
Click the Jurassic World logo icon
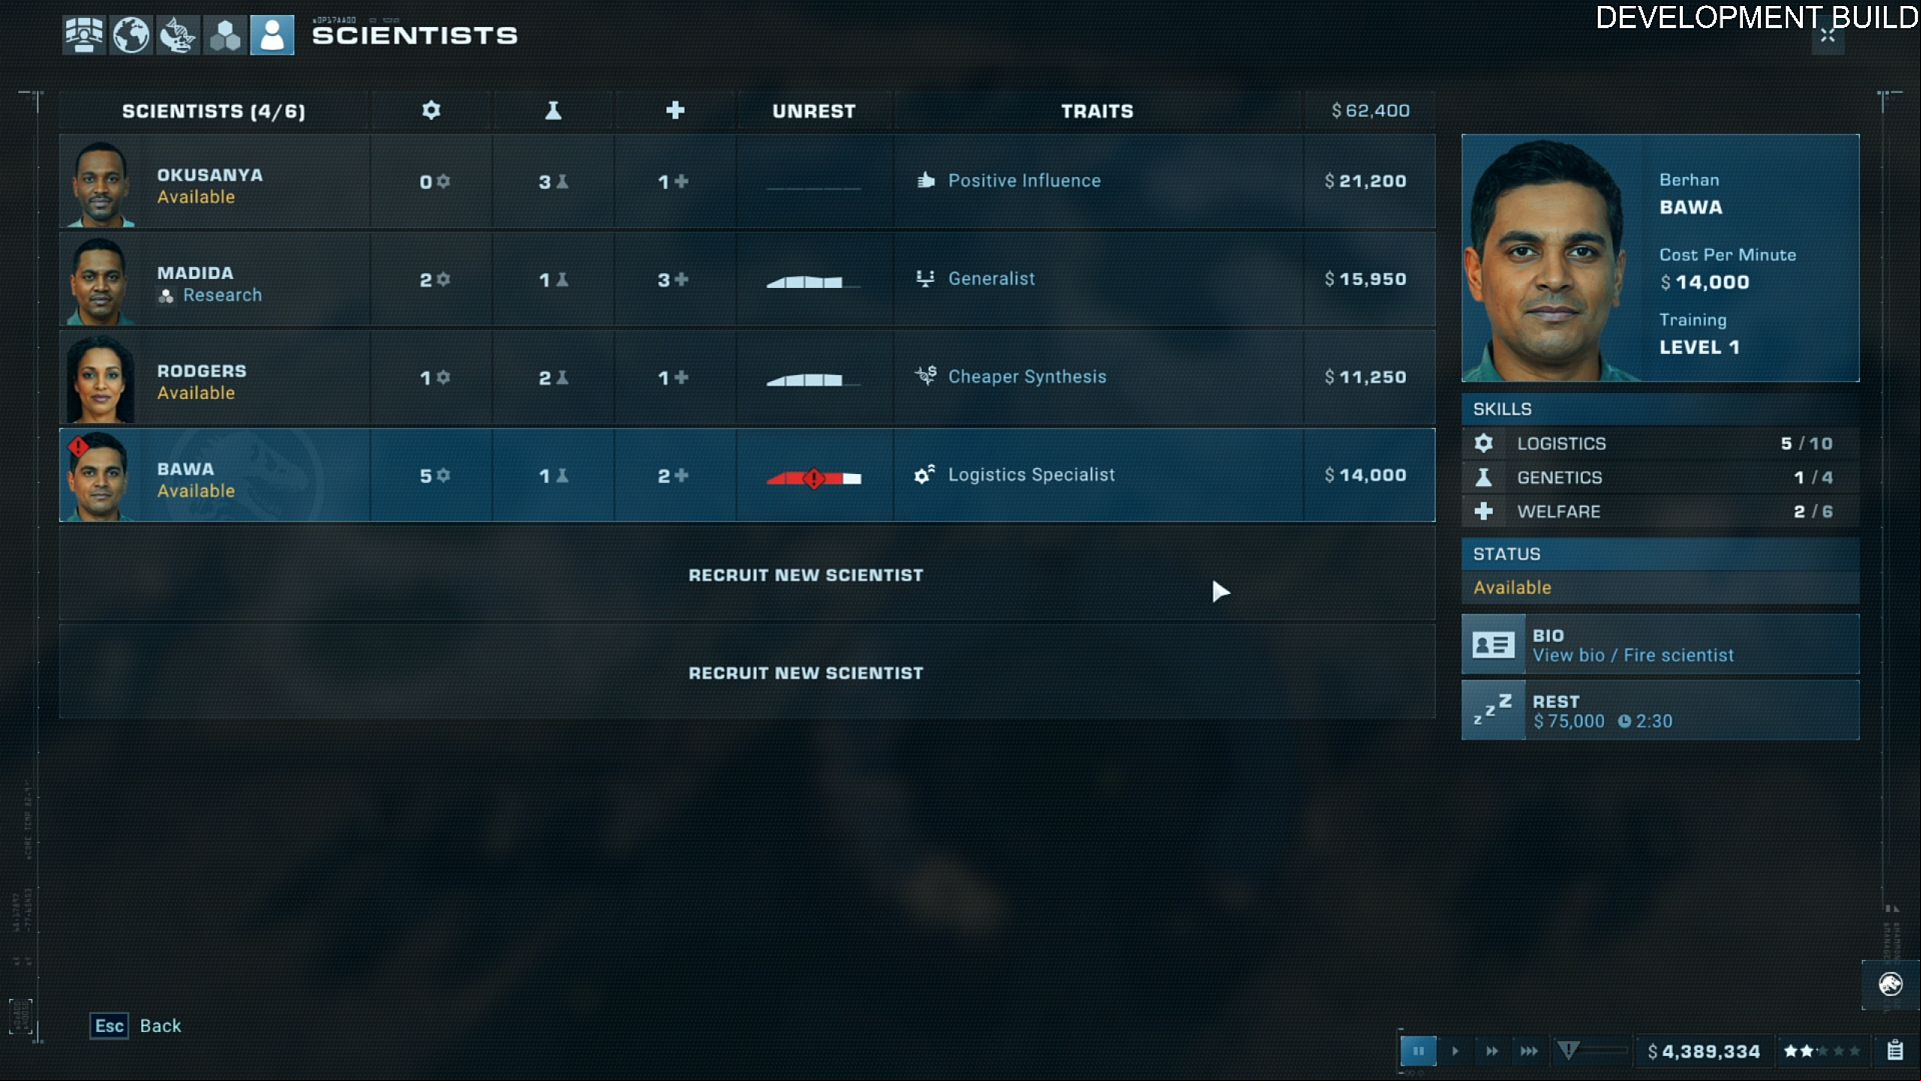(1890, 984)
